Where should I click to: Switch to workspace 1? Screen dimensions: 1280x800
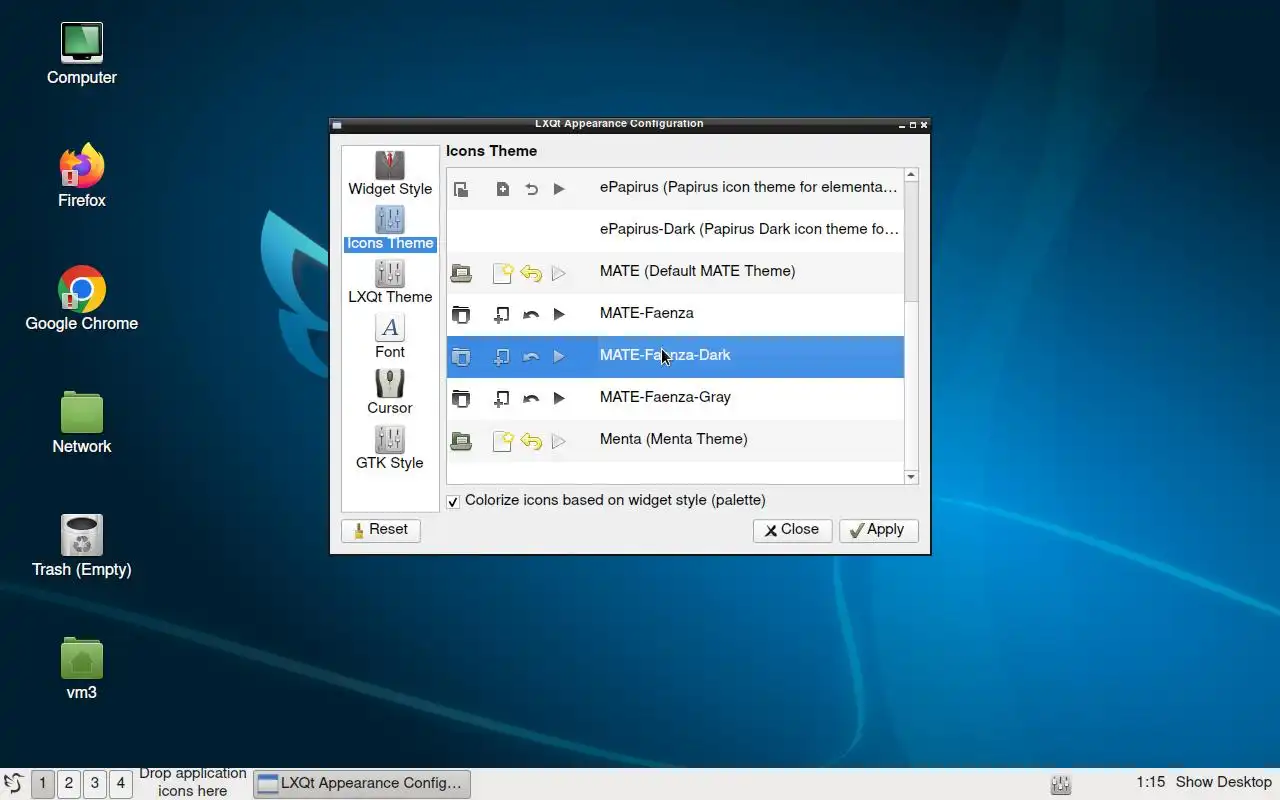click(x=43, y=783)
